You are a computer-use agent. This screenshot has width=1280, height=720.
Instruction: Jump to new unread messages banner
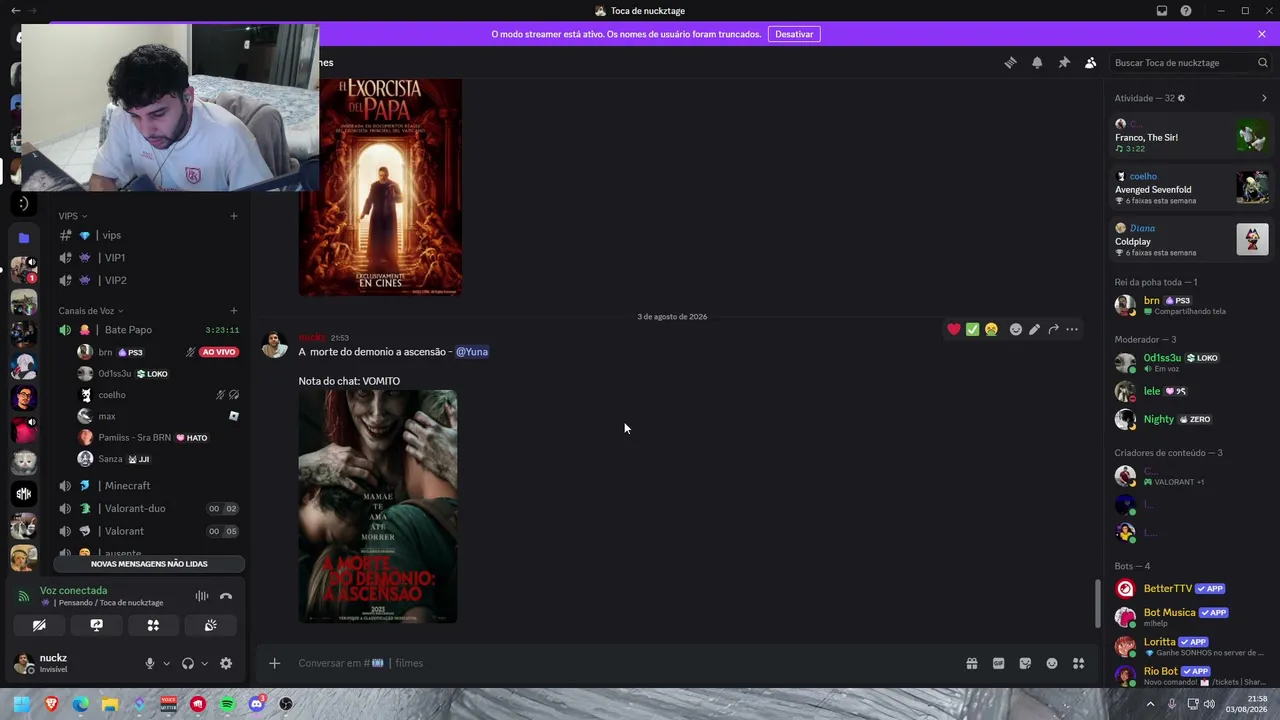(149, 564)
